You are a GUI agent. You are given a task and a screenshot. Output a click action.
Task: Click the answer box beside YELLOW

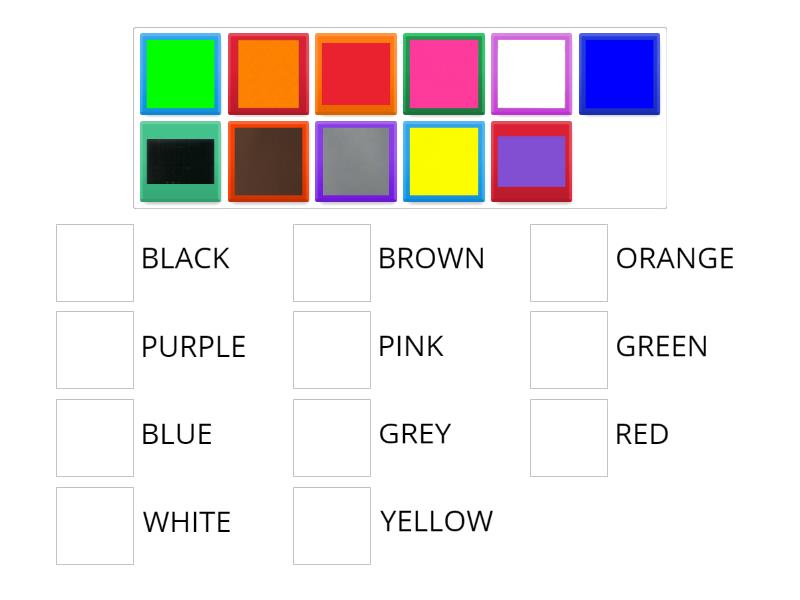[x=331, y=523]
